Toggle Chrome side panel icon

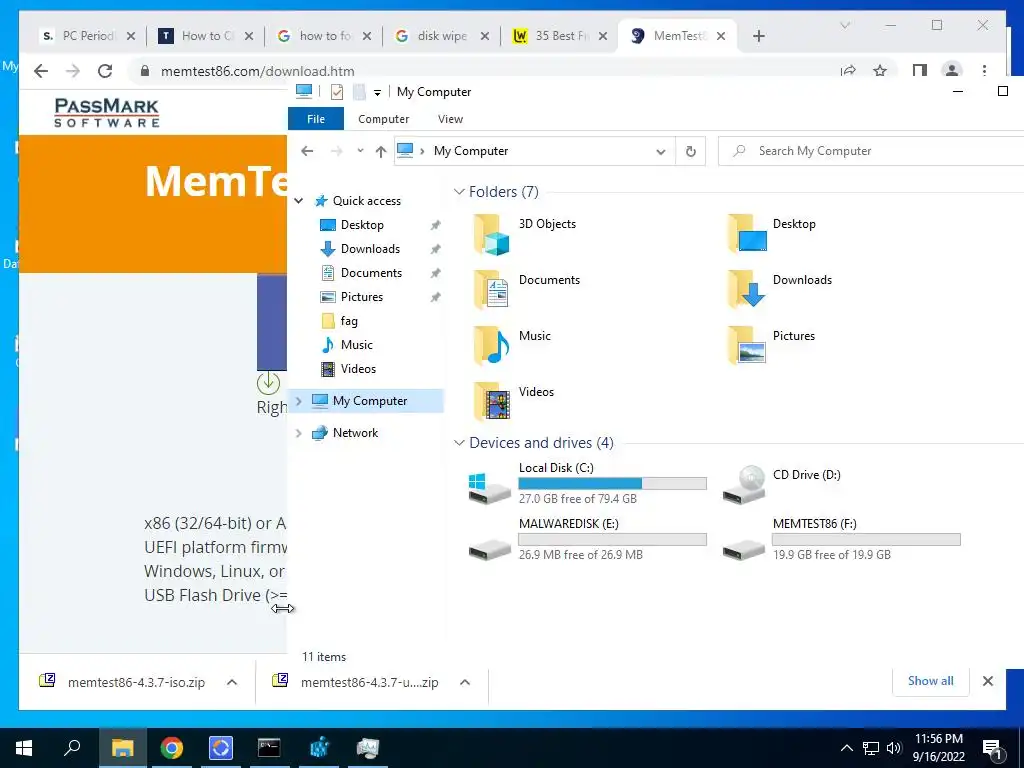point(920,70)
